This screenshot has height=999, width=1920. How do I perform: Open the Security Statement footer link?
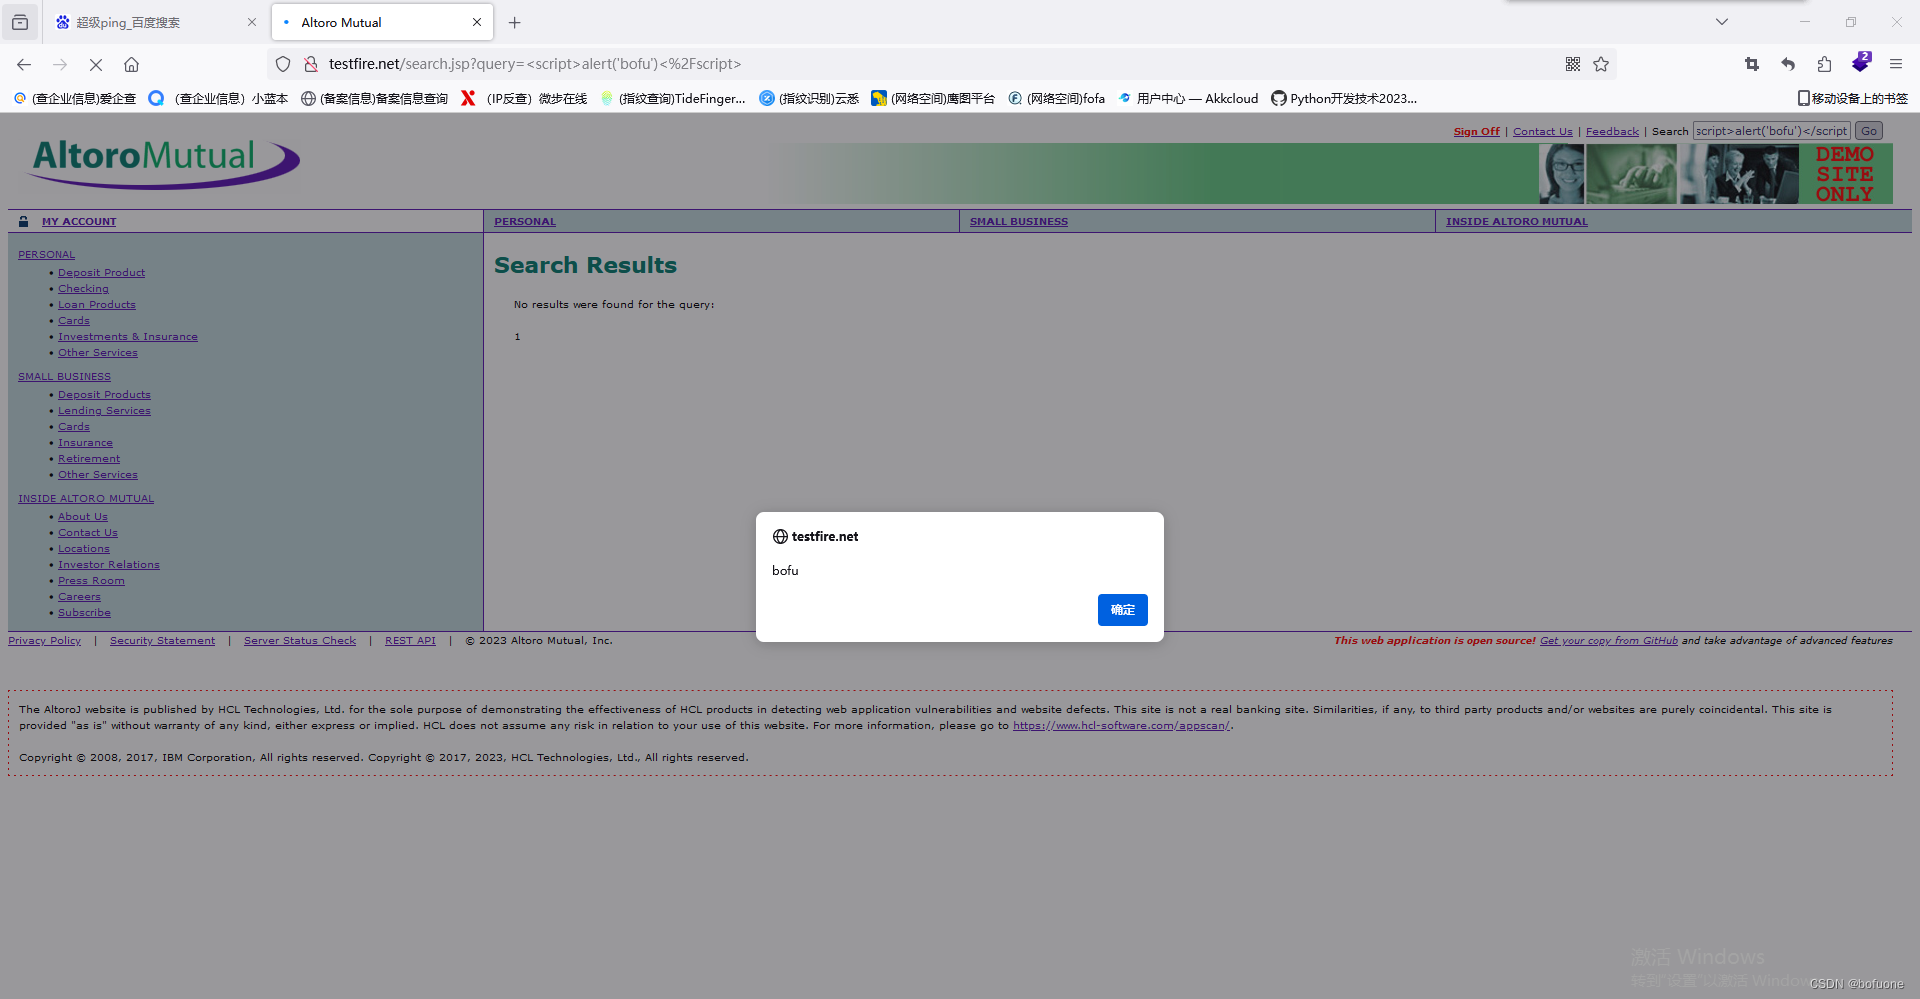(x=162, y=641)
